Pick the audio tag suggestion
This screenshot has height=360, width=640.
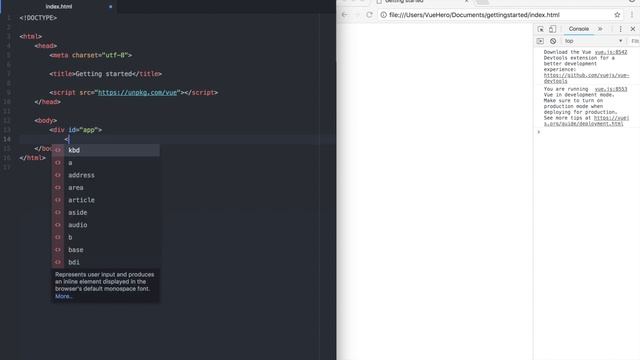105,225
